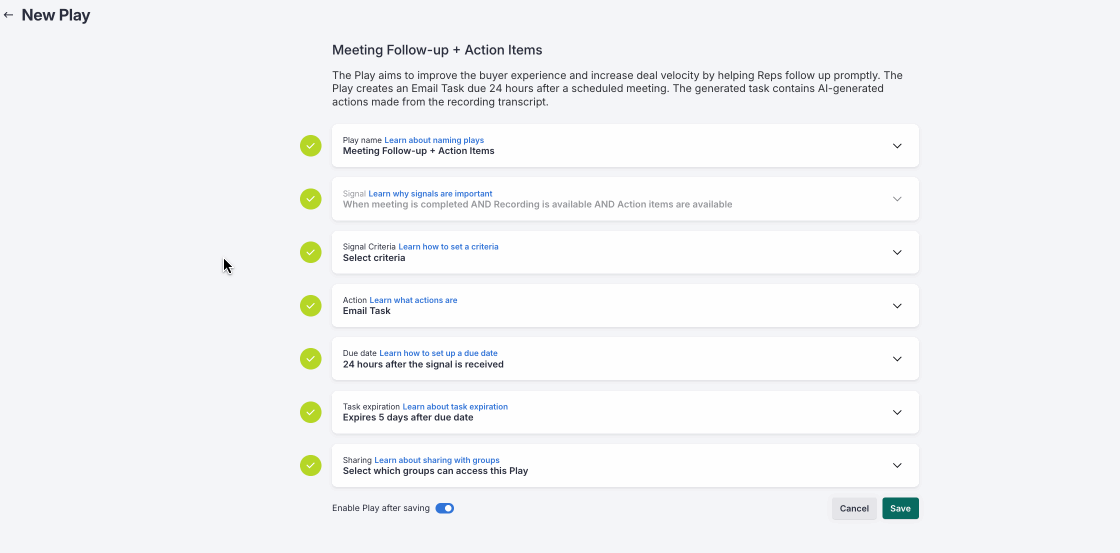Screen dimensions: 1120x553
Task: Open Learn about naming plays link
Action: [434, 140]
